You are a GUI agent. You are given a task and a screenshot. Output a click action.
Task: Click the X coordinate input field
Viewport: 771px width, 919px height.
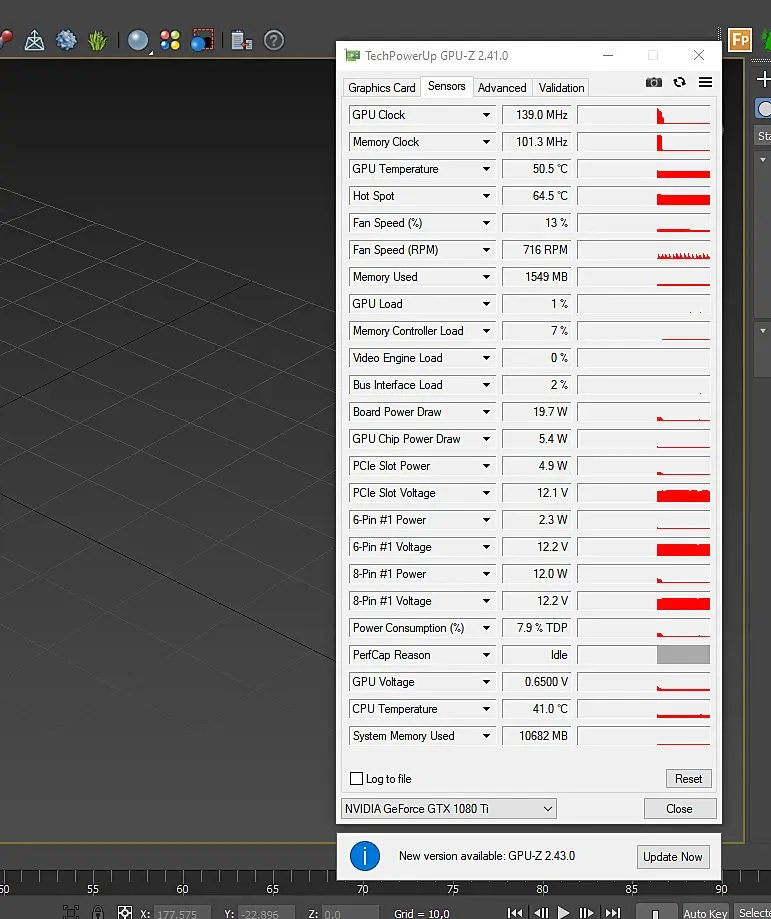click(x=182, y=914)
